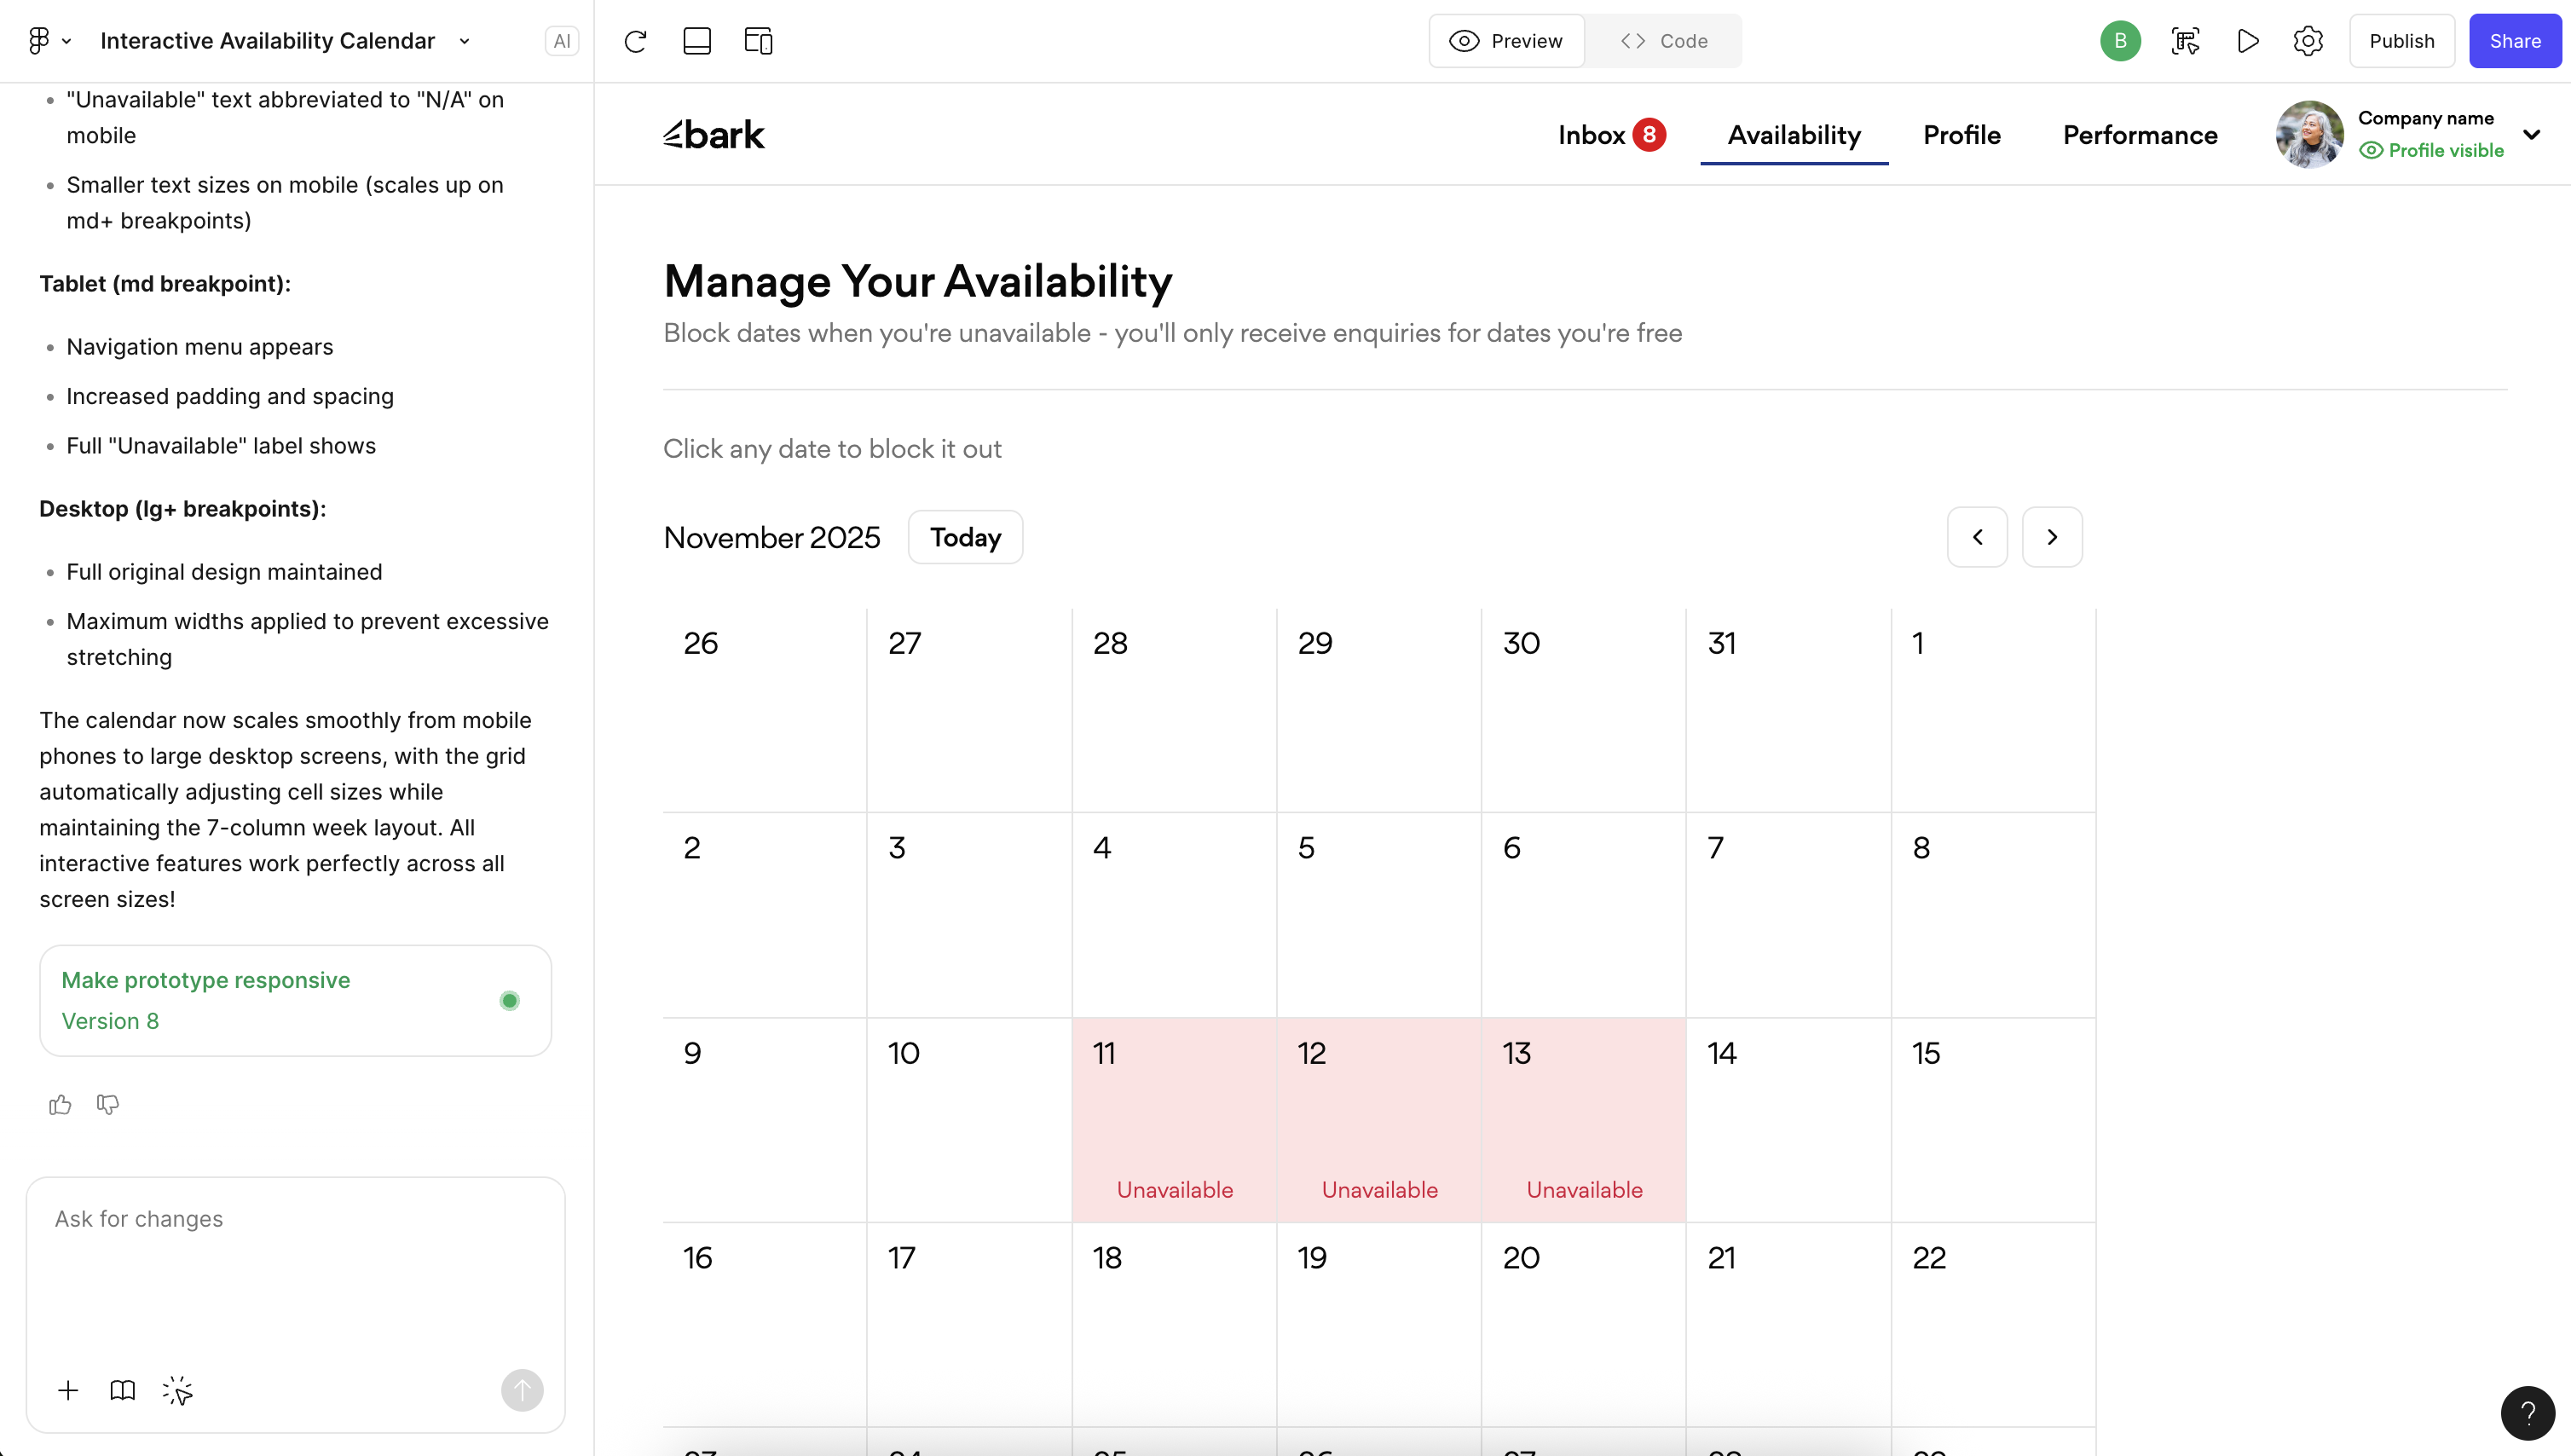2571x1456 pixels.
Task: Open the project settings gear
Action: [x=2308, y=41]
